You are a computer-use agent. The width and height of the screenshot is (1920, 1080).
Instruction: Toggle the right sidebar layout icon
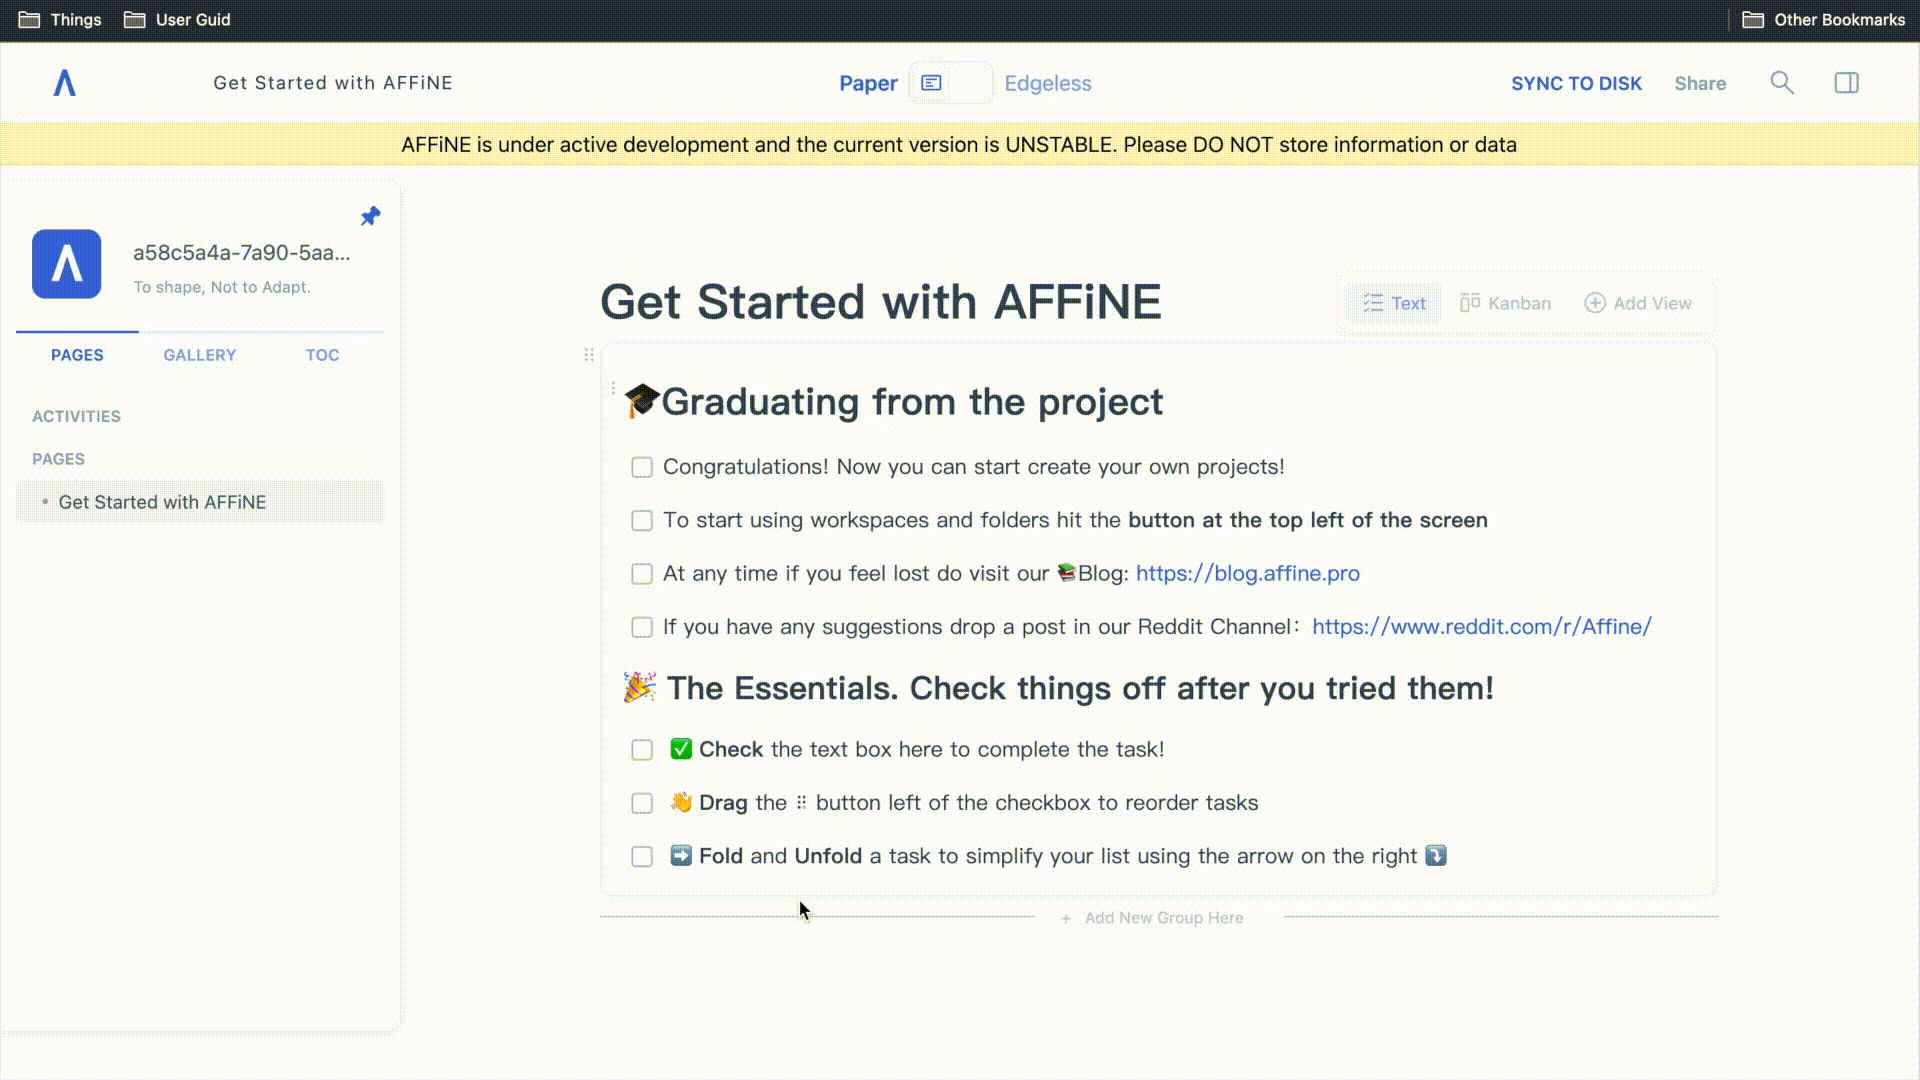(1846, 83)
